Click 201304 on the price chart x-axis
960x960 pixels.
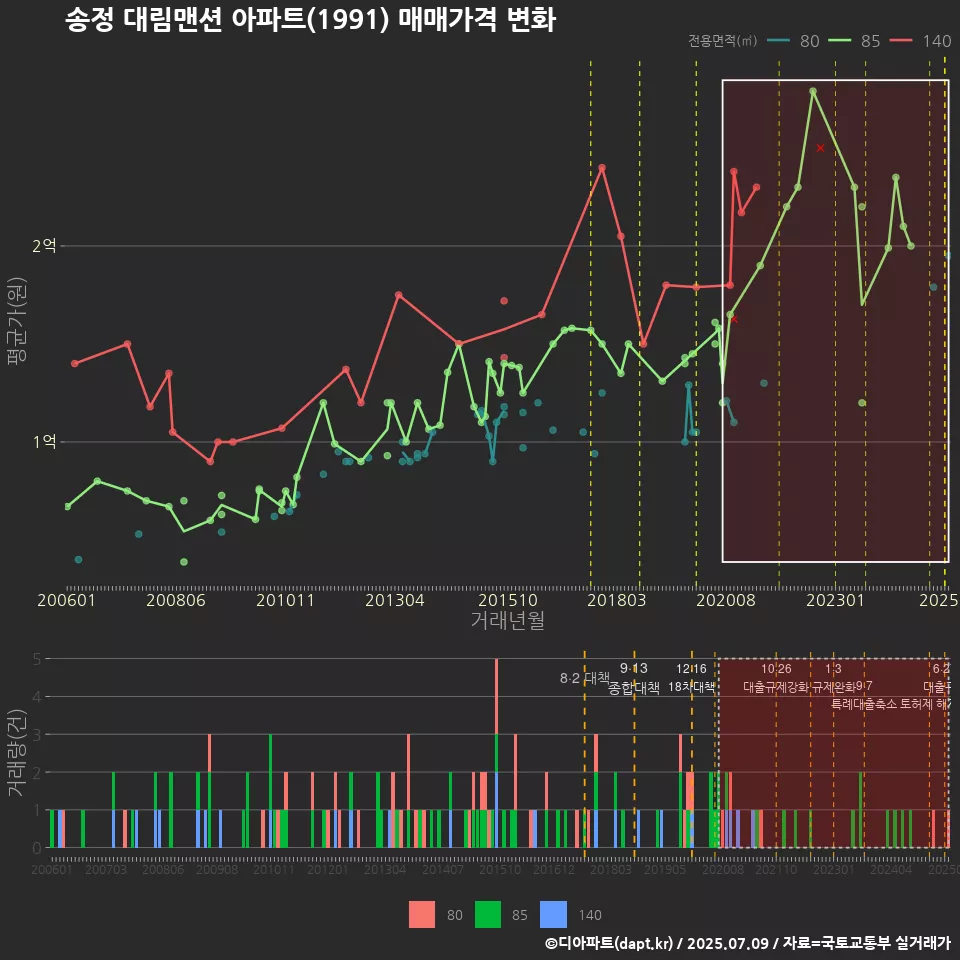point(394,600)
